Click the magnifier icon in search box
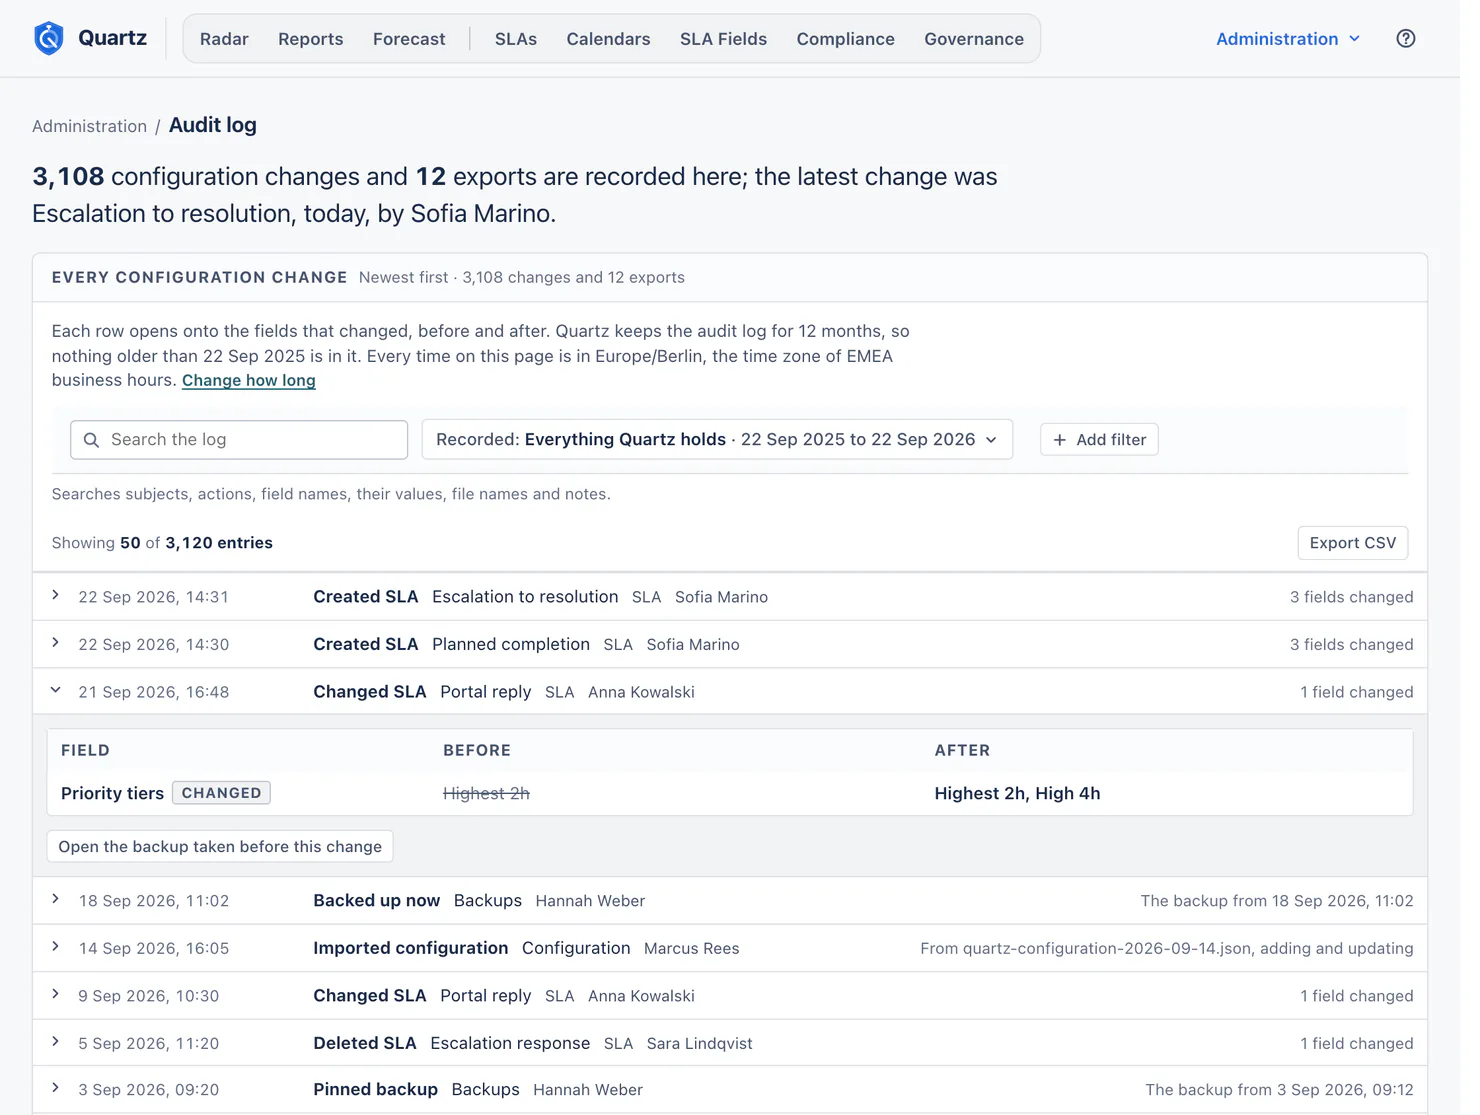 pos(91,440)
